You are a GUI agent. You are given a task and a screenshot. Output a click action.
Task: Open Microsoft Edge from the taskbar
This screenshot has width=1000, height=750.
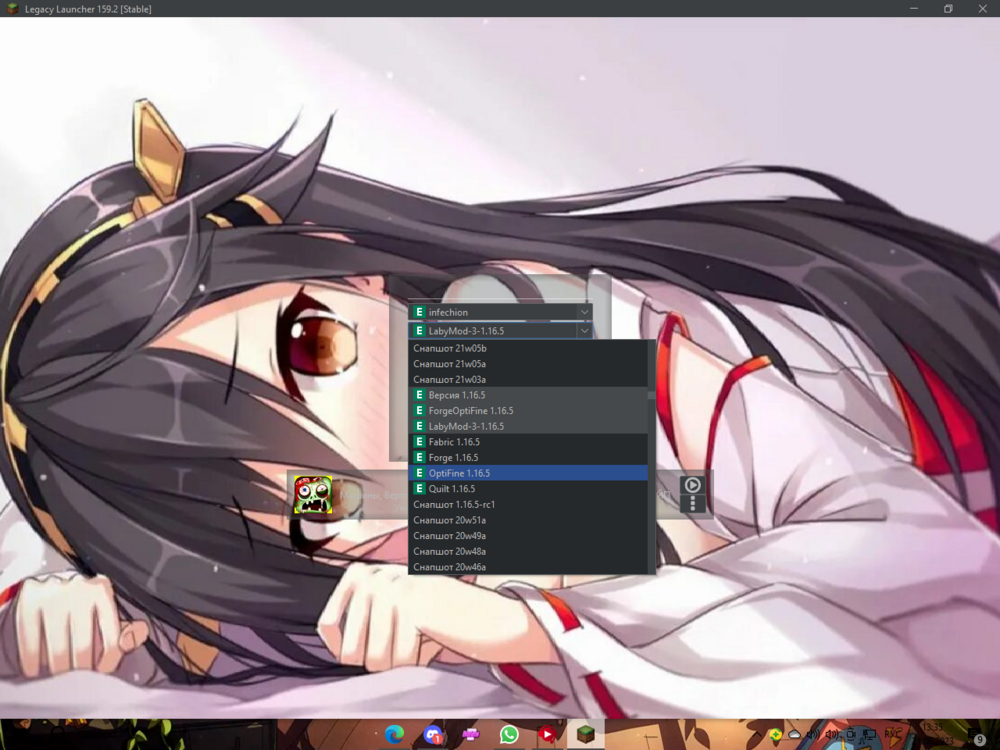pos(395,734)
